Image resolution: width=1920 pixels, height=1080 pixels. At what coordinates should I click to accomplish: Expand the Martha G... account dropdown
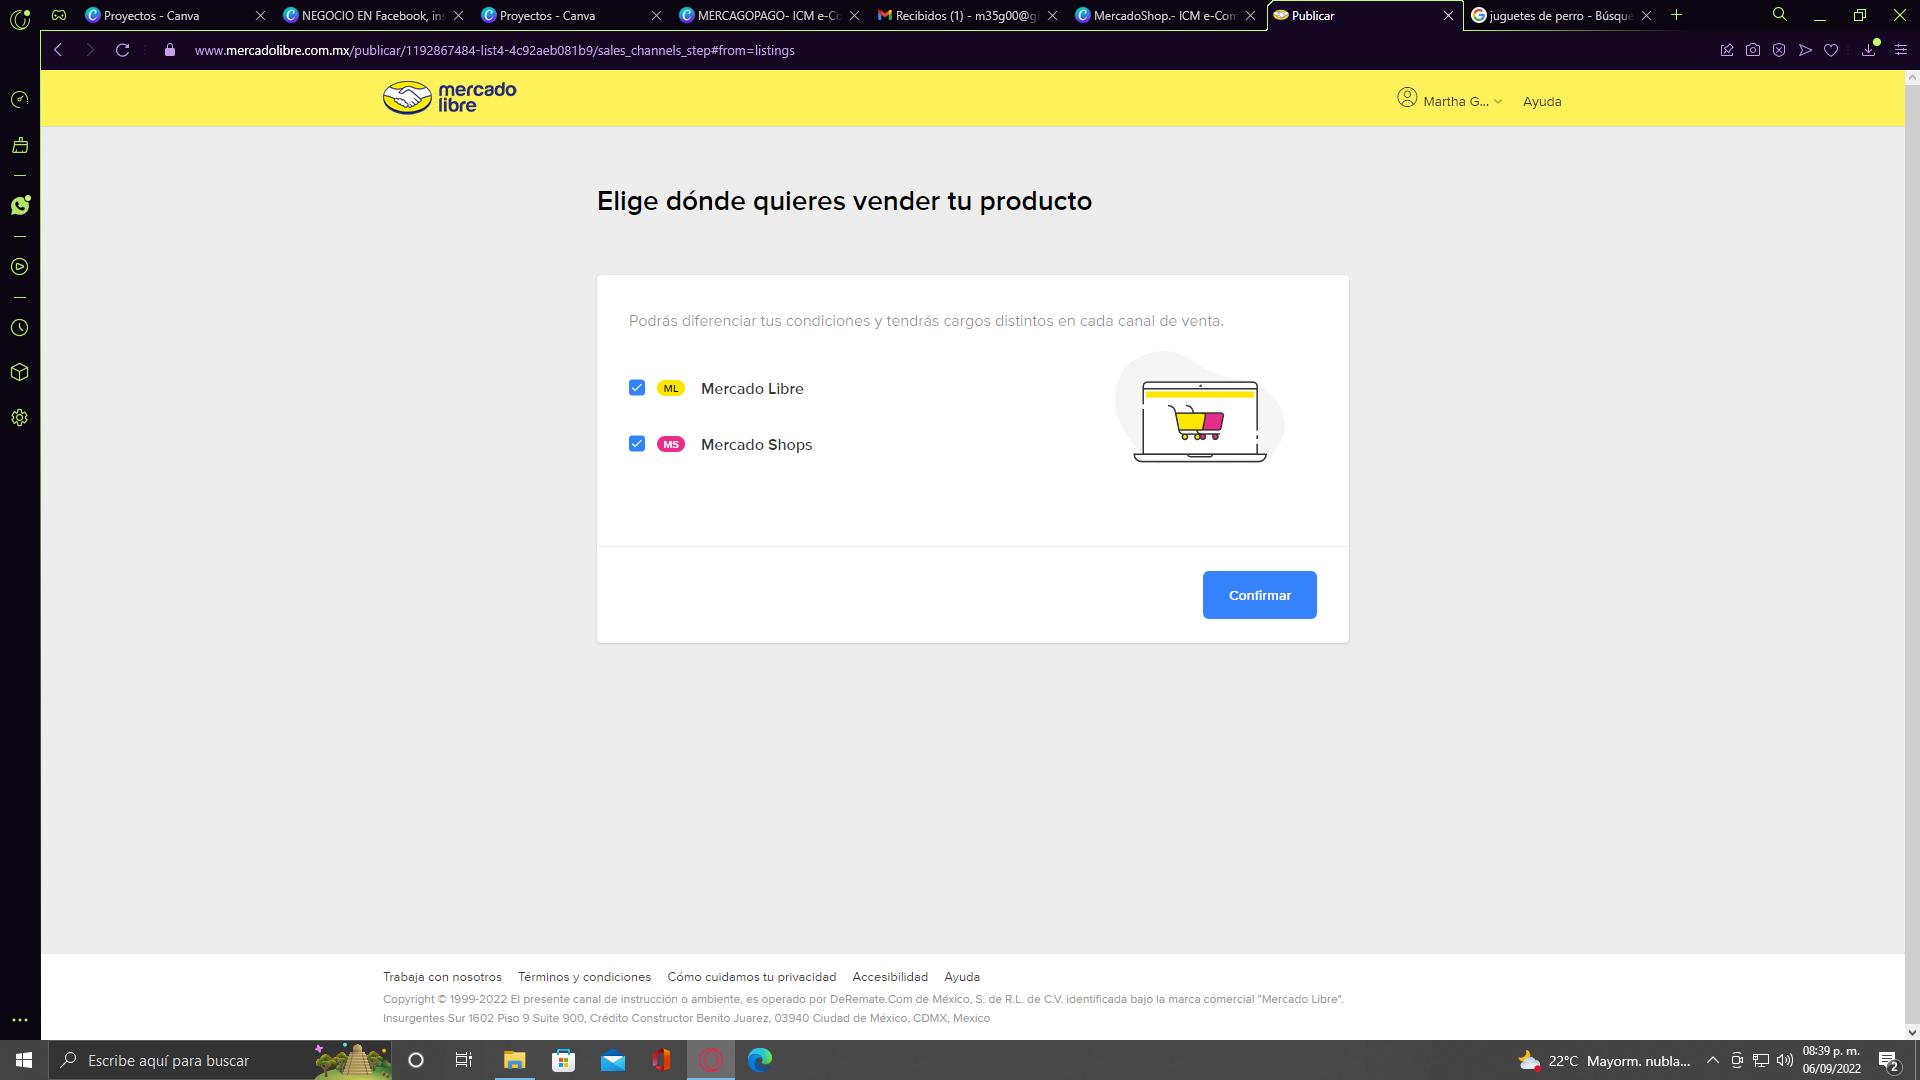tap(1450, 101)
